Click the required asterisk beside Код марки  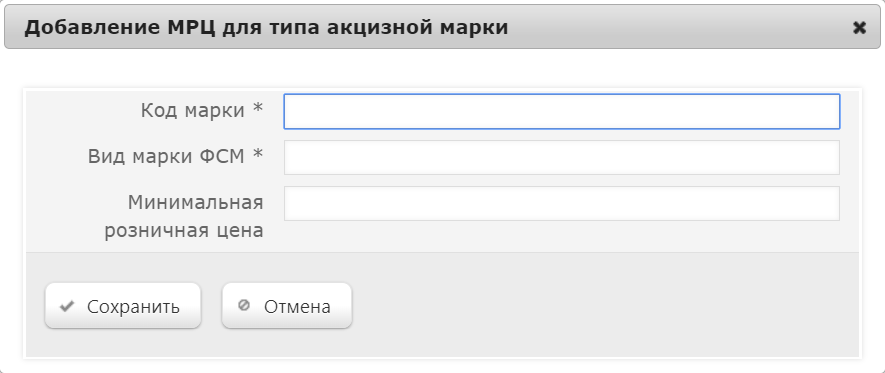257,108
